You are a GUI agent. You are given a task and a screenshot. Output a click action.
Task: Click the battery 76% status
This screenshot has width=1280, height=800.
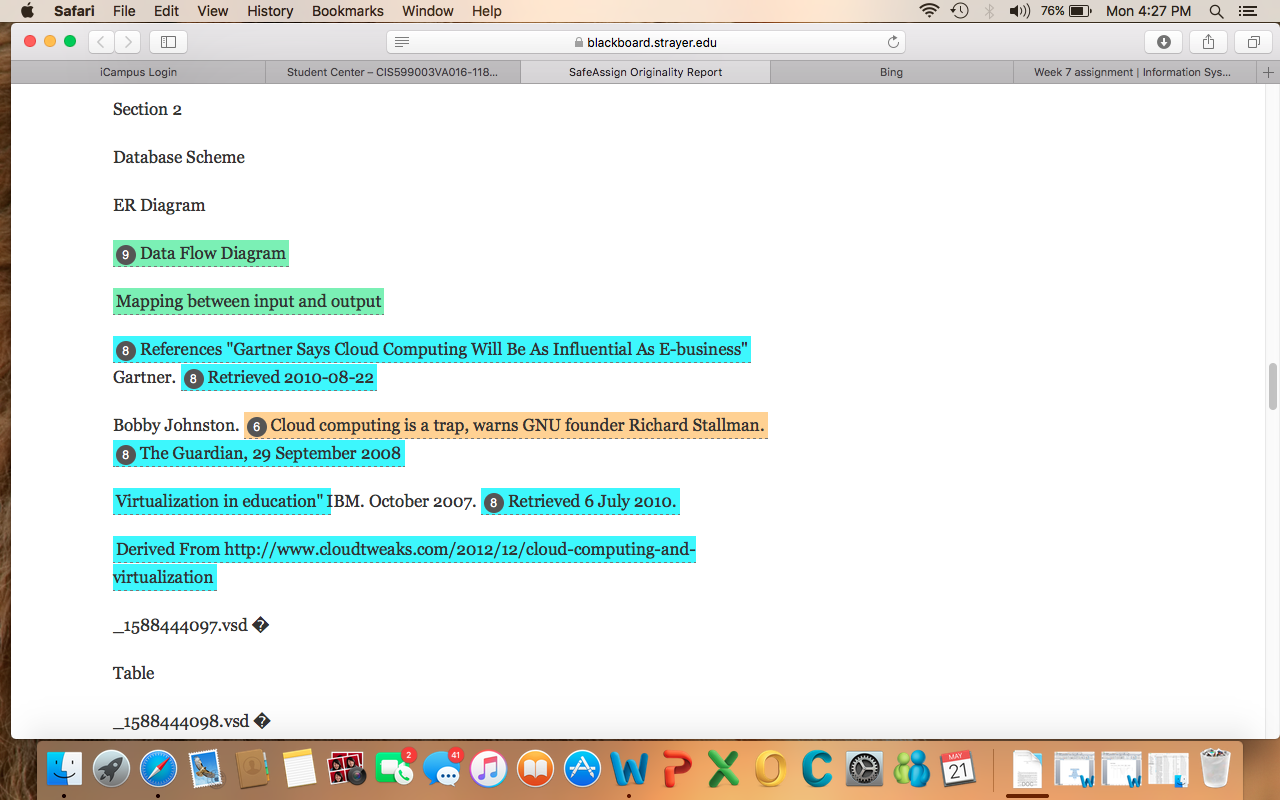[x=1066, y=11]
